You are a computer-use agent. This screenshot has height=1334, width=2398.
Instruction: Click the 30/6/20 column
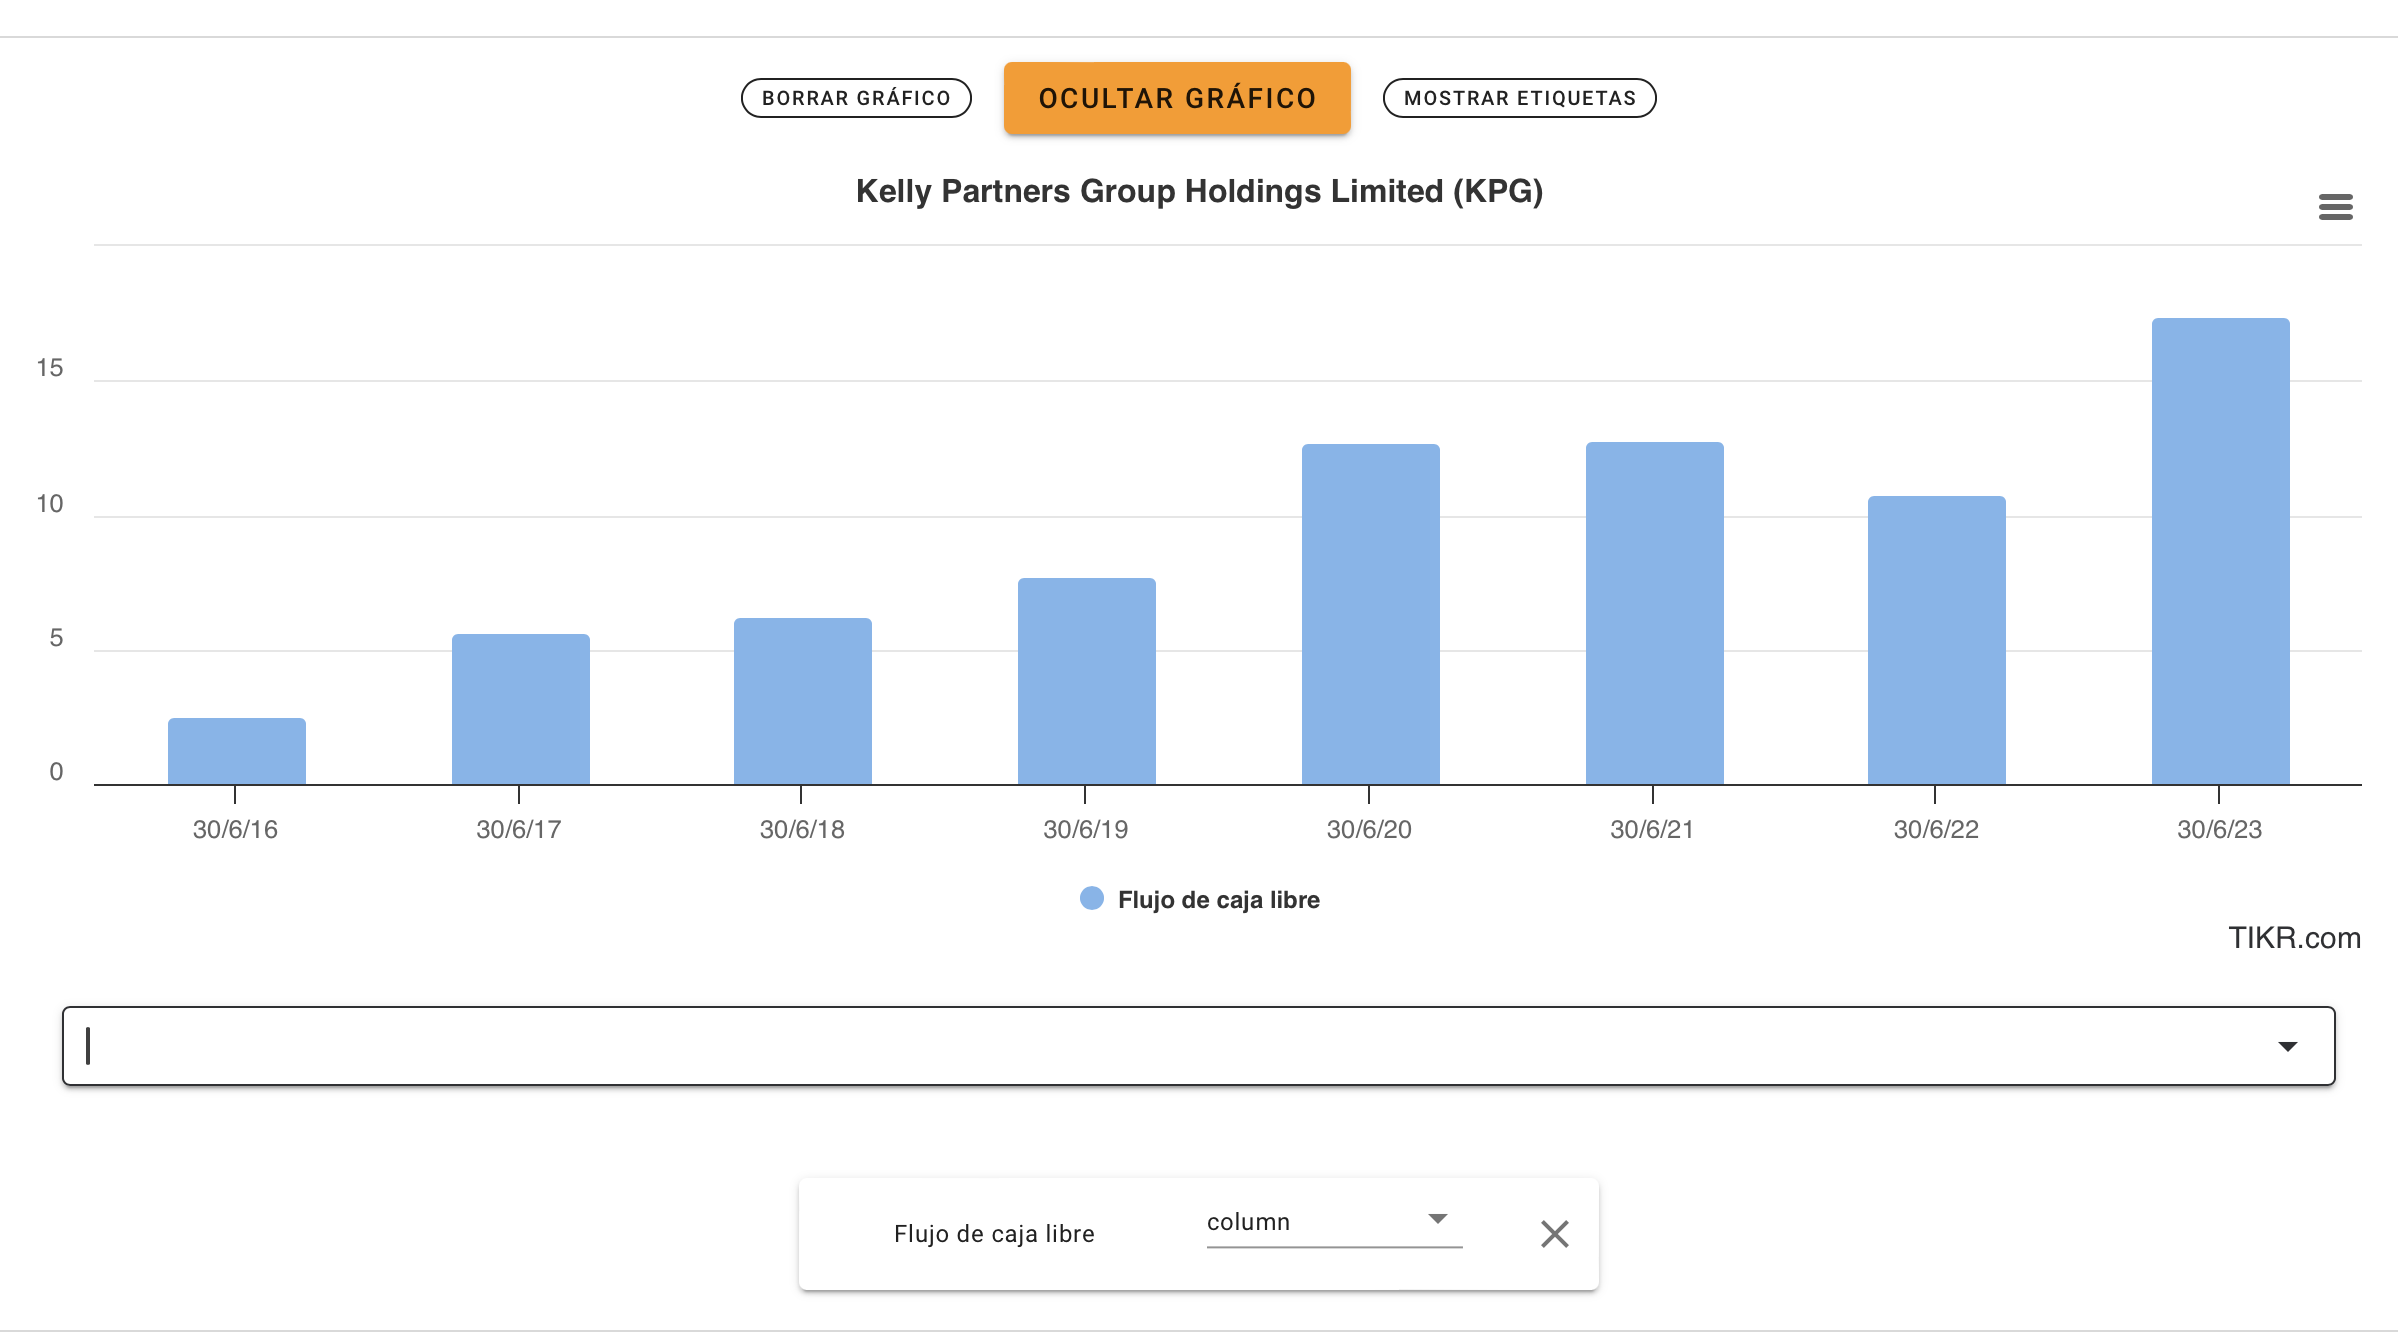[x=1370, y=614]
